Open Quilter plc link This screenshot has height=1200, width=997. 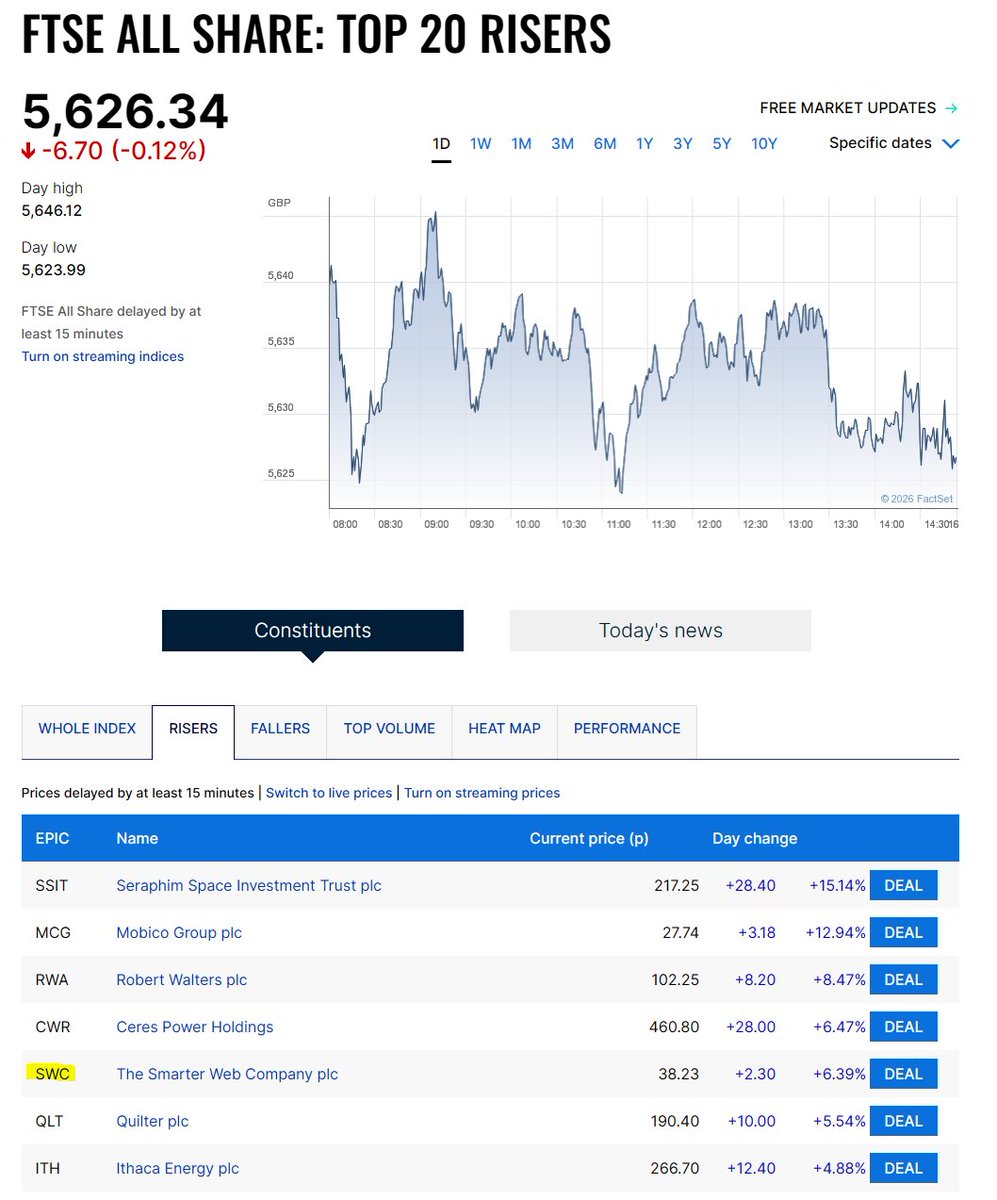(x=152, y=1121)
